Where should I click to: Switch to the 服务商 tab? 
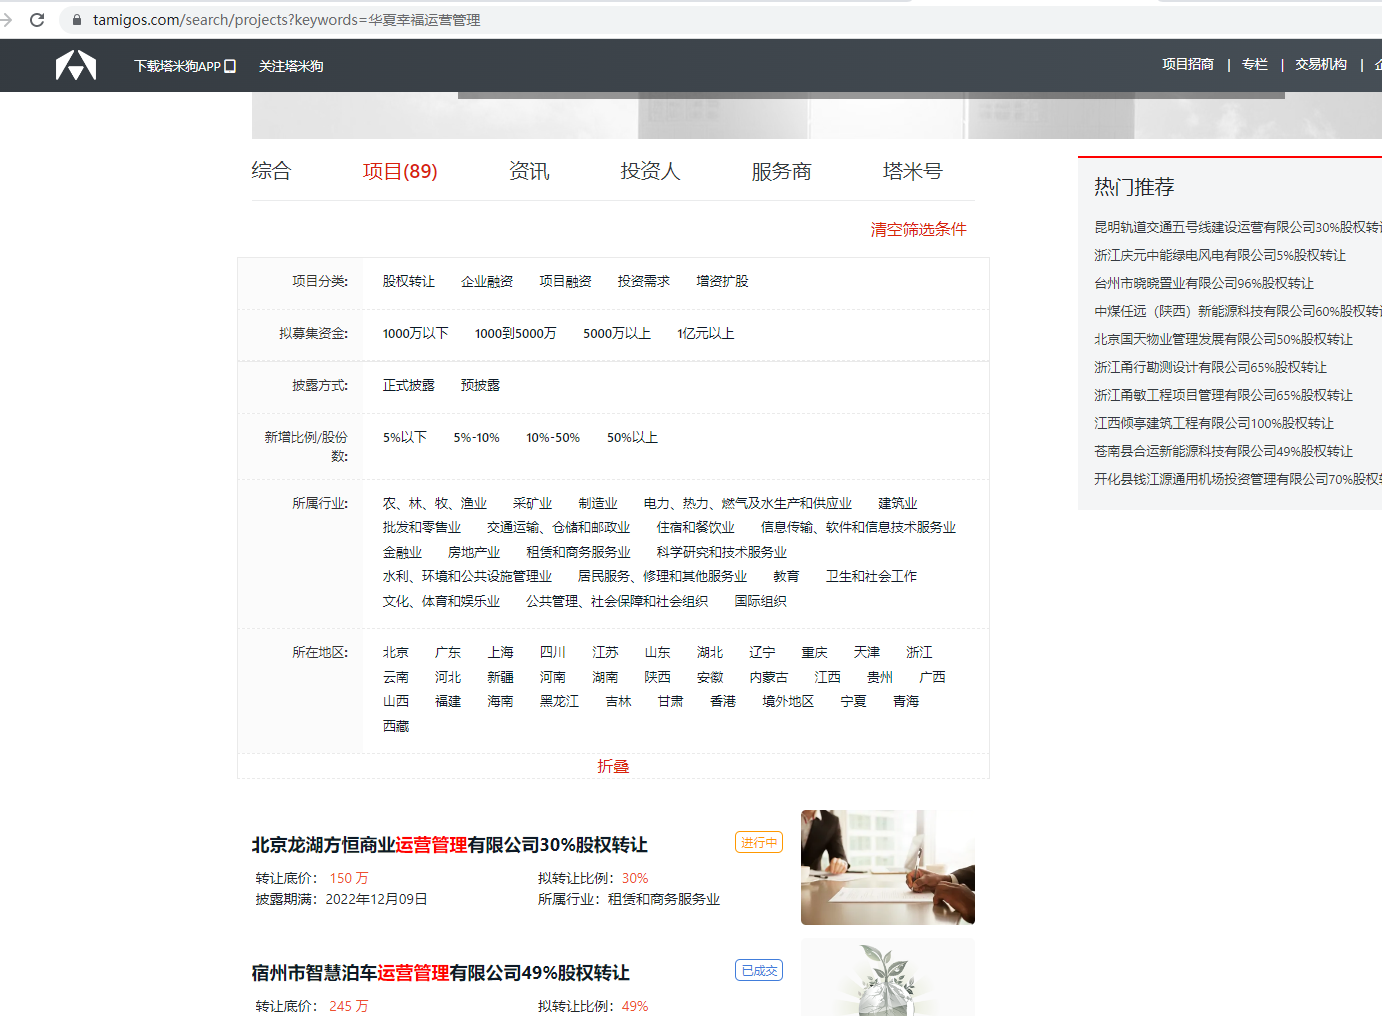781,171
